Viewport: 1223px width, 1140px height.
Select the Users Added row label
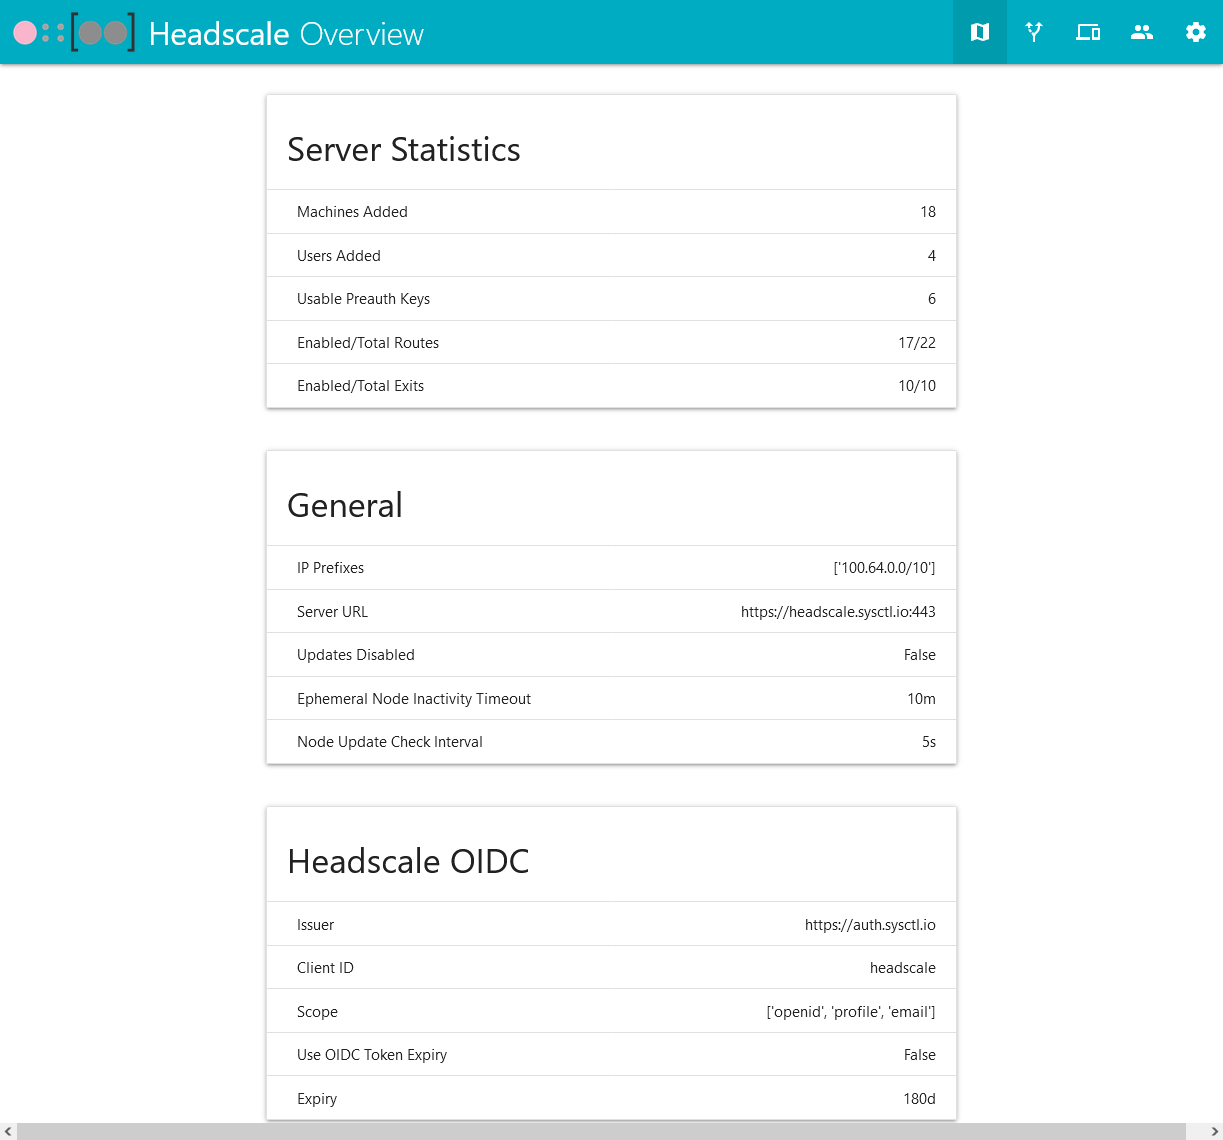(x=339, y=256)
